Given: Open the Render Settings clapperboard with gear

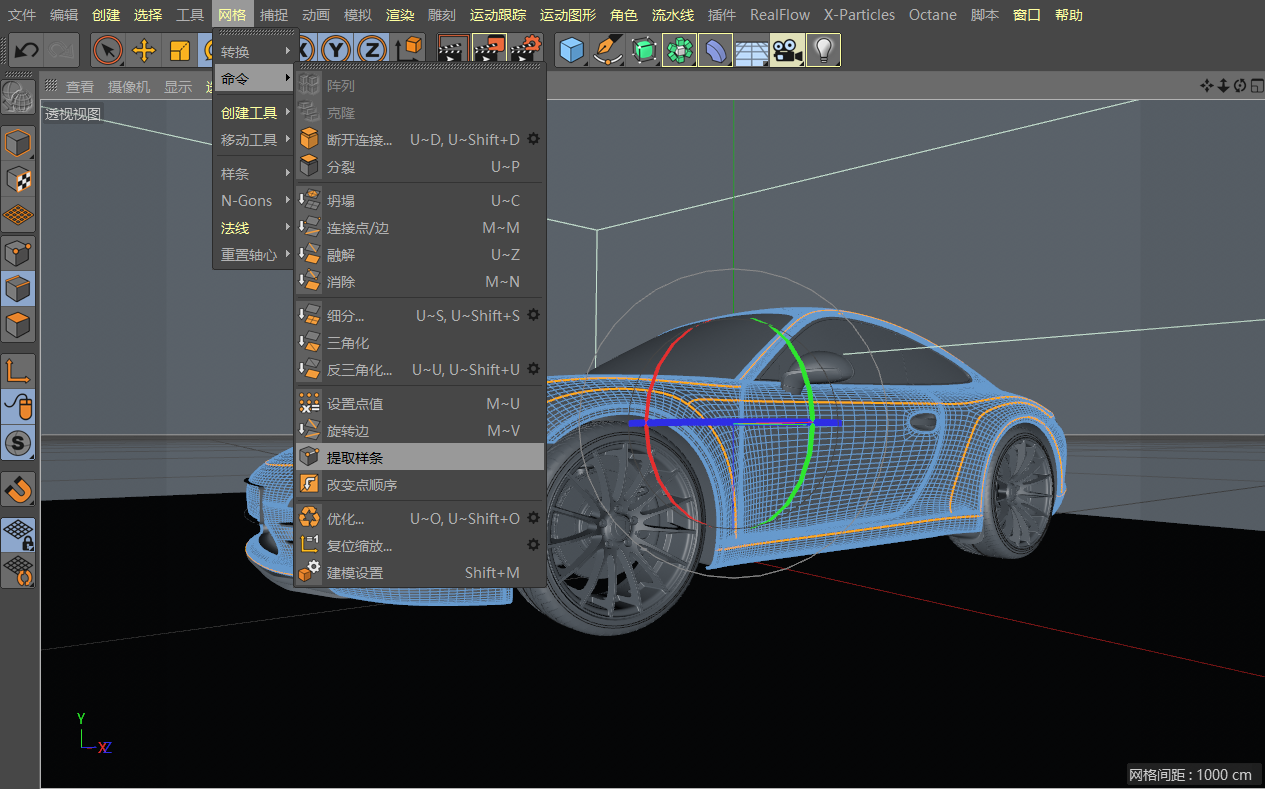Looking at the screenshot, I should pos(526,50).
